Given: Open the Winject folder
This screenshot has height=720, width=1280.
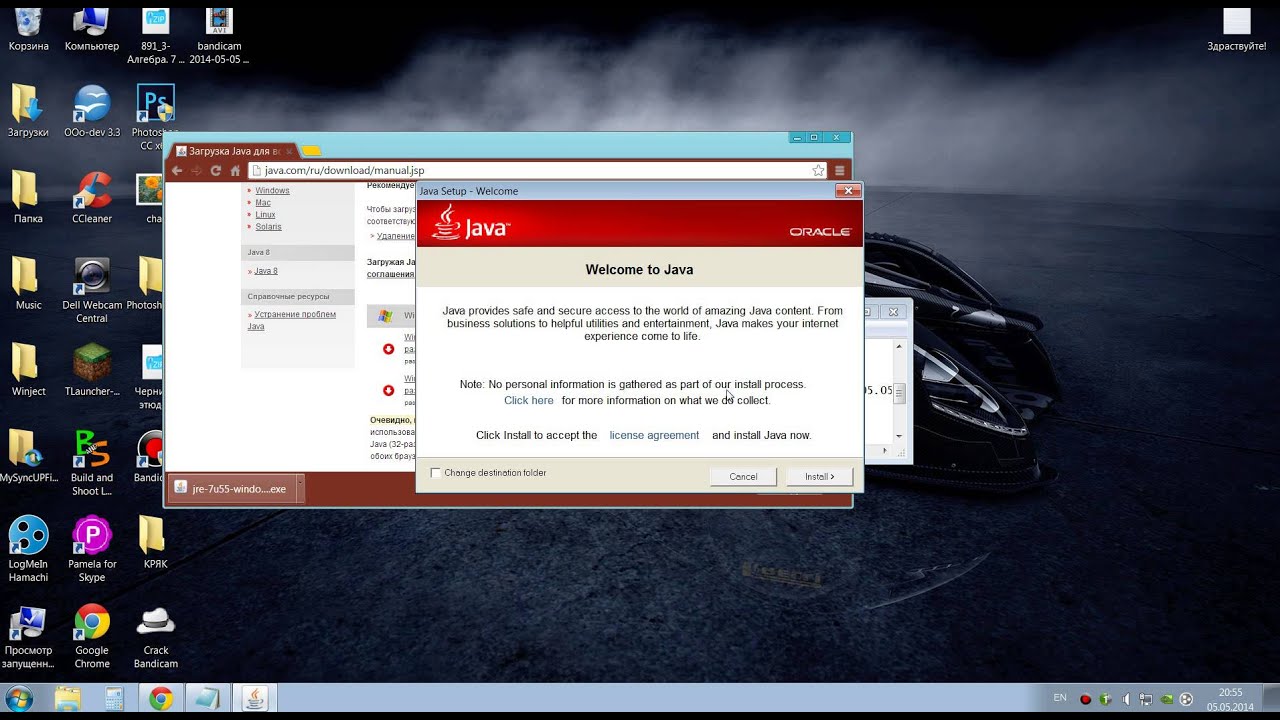Looking at the screenshot, I should 28,370.
